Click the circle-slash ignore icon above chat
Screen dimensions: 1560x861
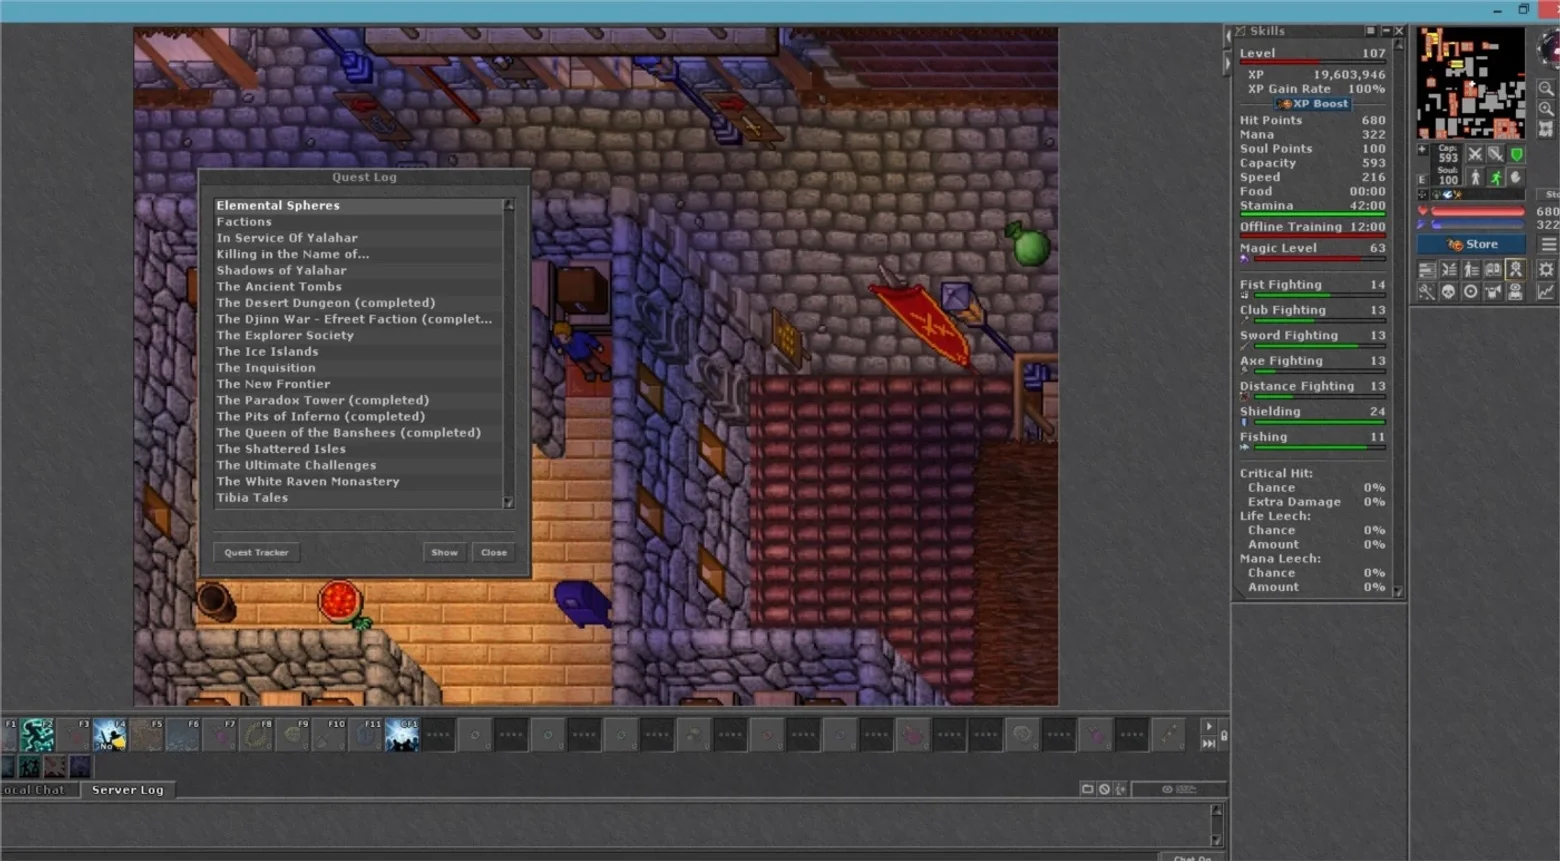pyautogui.click(x=1105, y=789)
